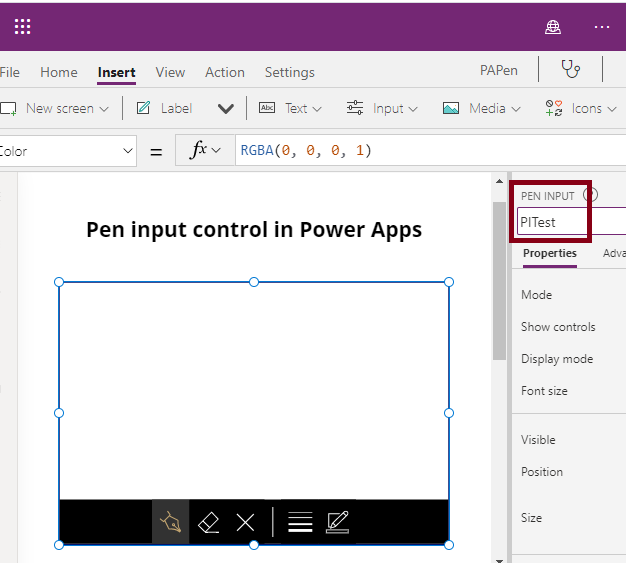Screen dimensions: 626x563
Task: Click the Mode property label
Action: (537, 295)
